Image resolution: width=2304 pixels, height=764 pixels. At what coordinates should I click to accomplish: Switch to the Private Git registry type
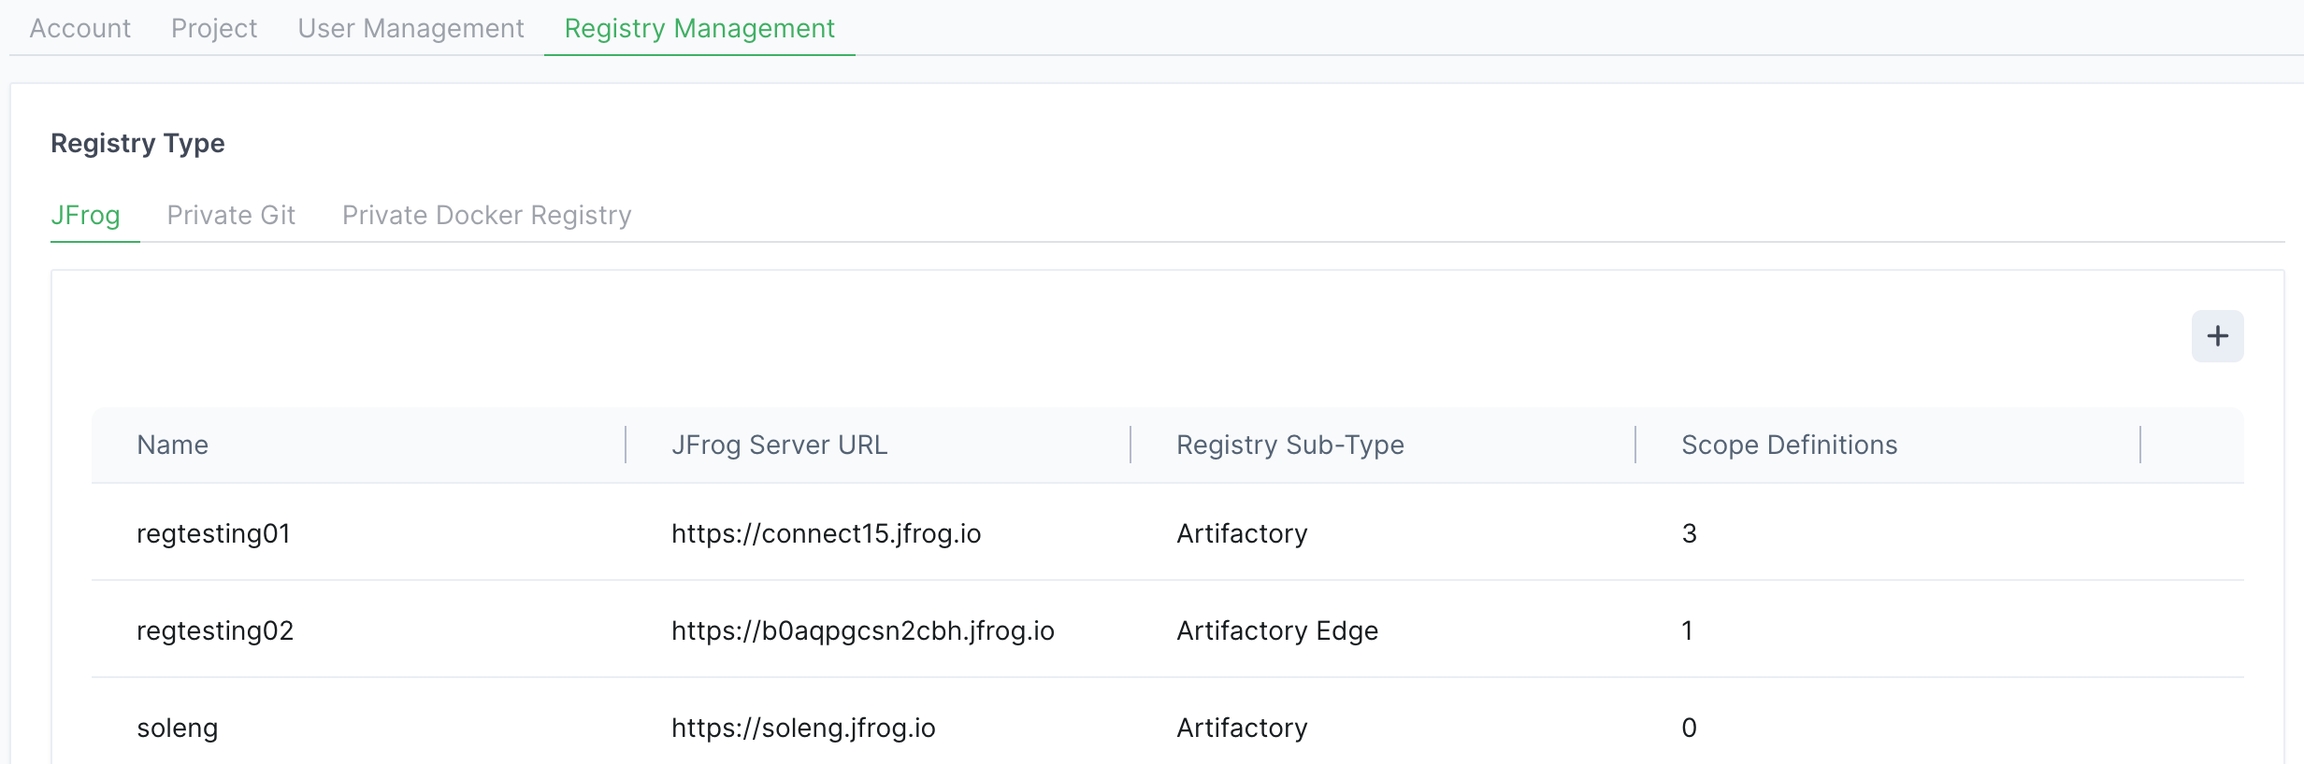click(x=231, y=215)
